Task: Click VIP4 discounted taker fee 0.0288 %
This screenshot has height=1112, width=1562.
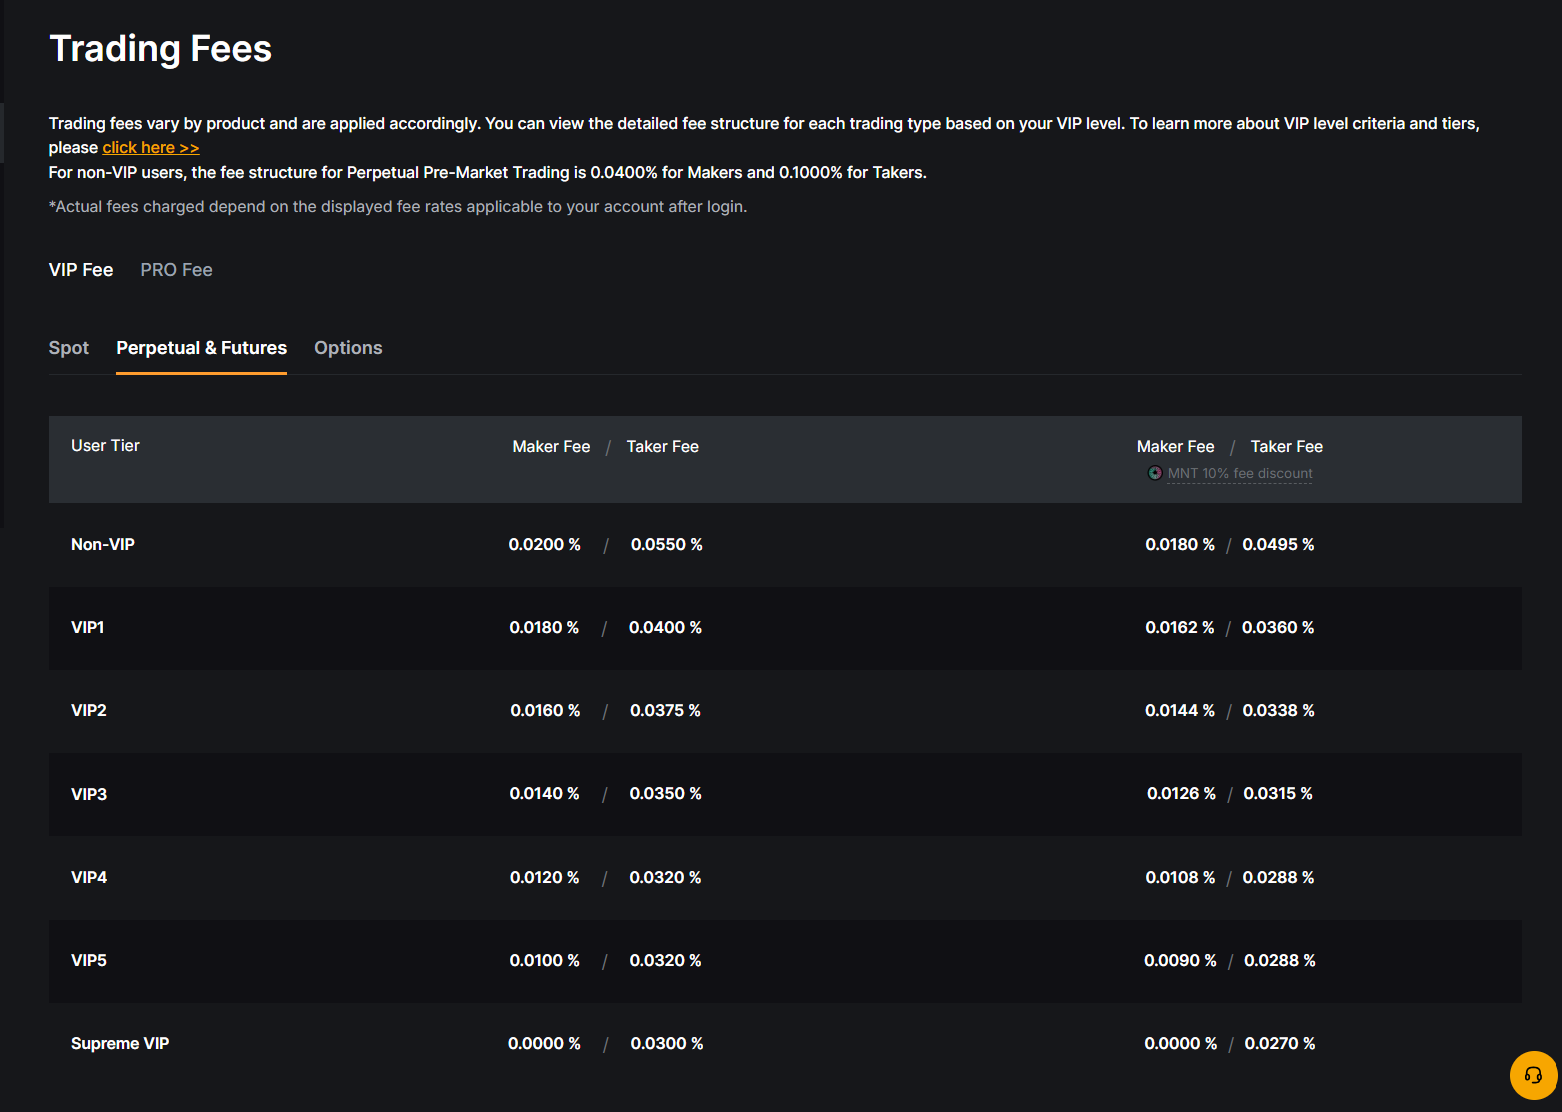Action: (x=1278, y=878)
